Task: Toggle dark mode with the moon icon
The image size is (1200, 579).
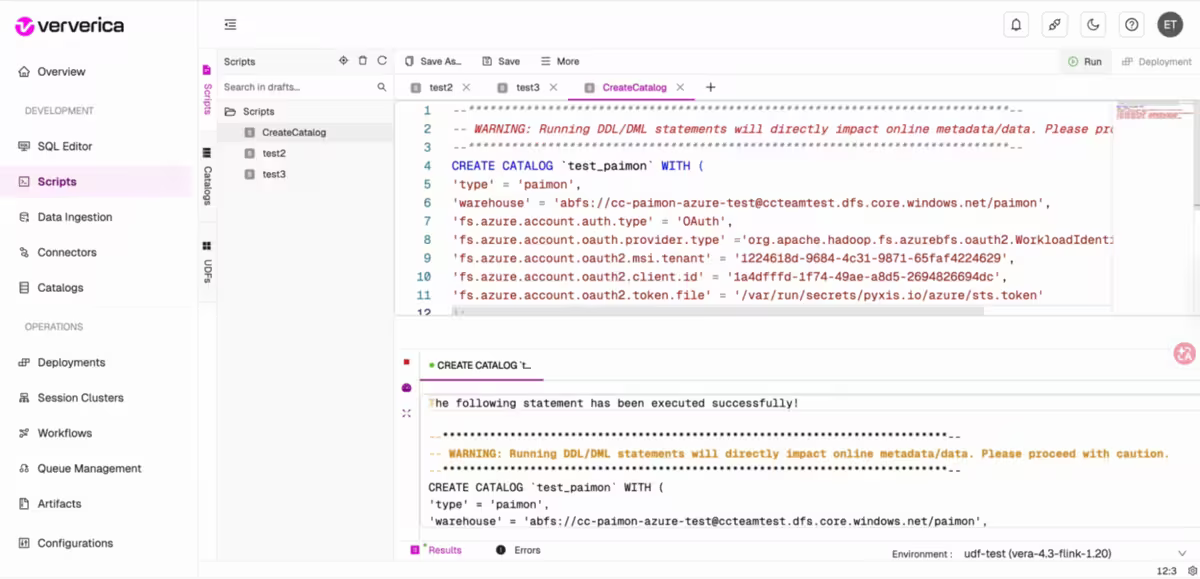Action: point(1093,25)
